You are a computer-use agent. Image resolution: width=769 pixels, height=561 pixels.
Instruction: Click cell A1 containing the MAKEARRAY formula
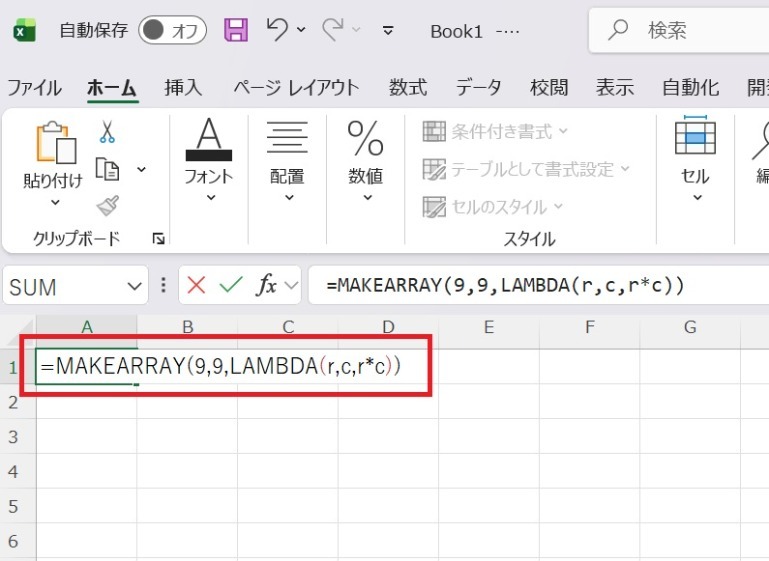click(86, 366)
